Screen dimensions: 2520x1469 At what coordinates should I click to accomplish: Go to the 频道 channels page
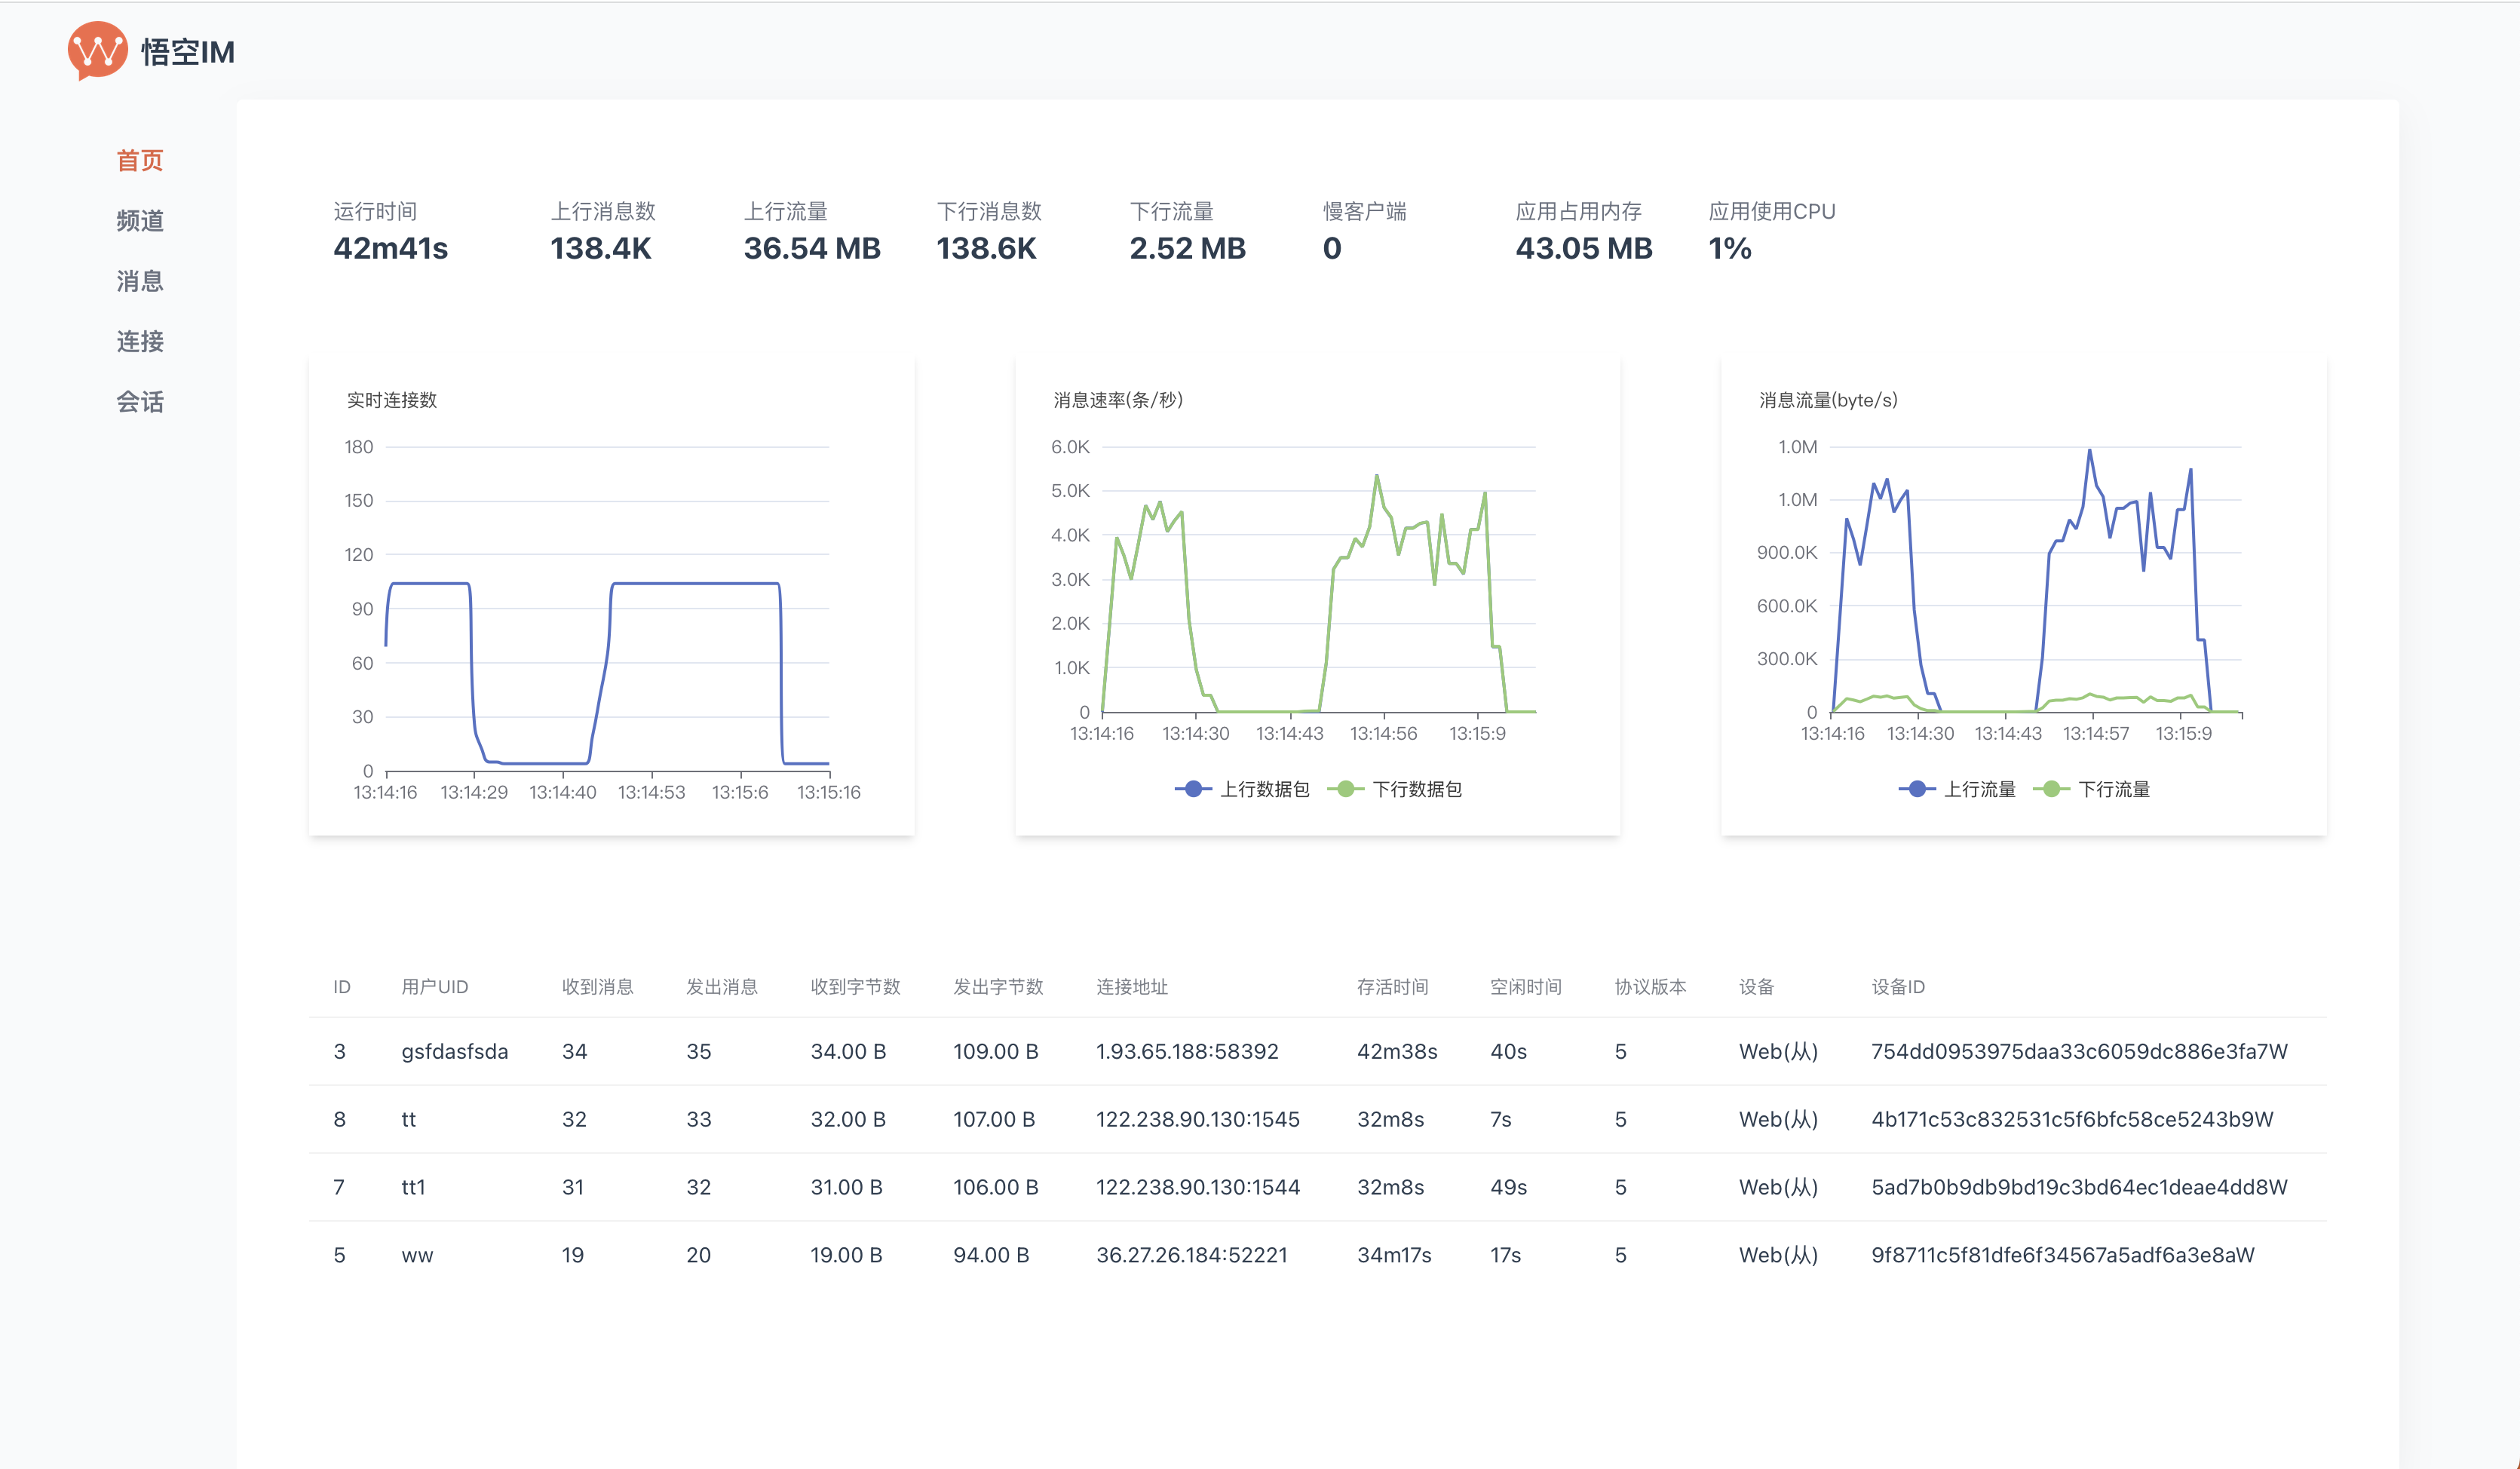[x=139, y=221]
